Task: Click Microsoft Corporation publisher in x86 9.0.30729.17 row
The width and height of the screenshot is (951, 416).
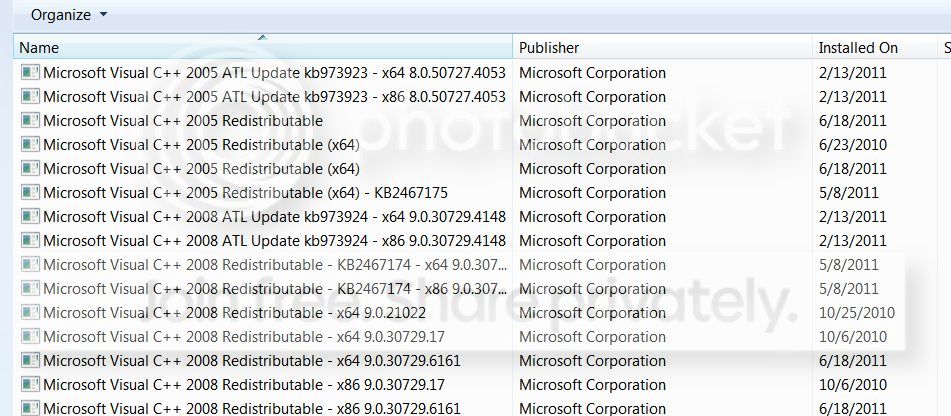Action: 593,385
